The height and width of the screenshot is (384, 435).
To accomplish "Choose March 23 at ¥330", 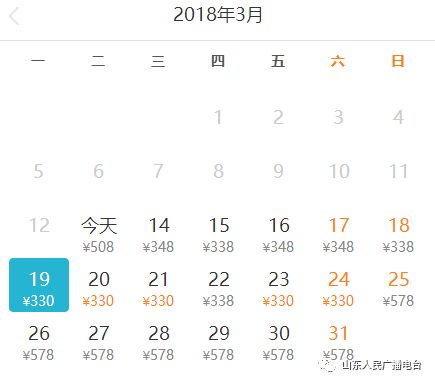I will [279, 288].
